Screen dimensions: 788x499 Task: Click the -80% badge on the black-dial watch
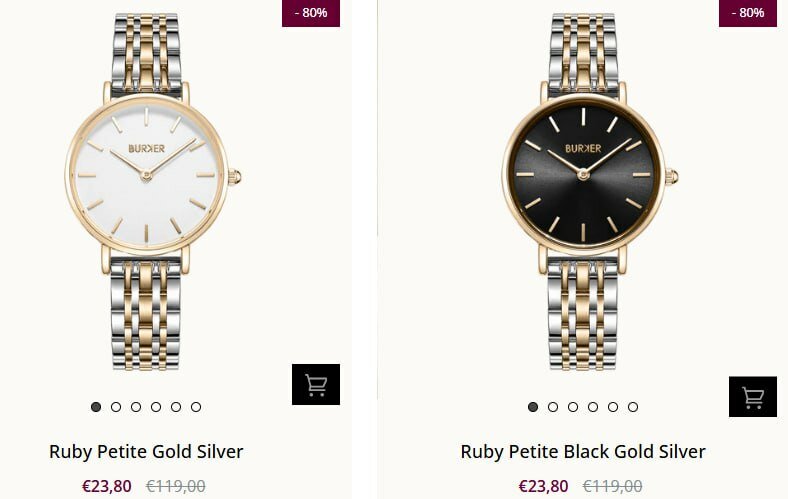pos(748,13)
